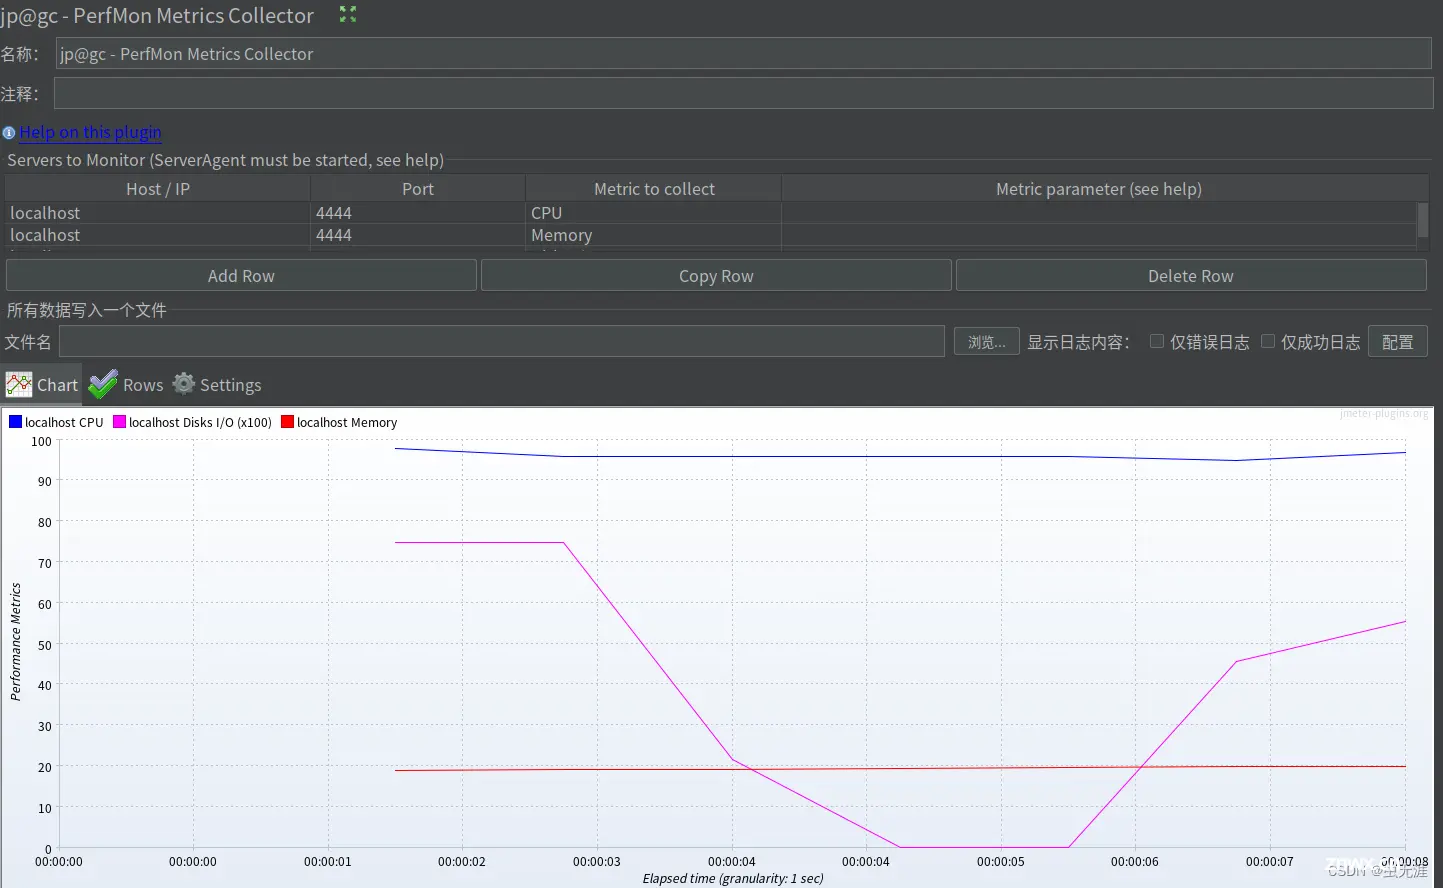Click the Delete Row button
Image resolution: width=1443 pixels, height=888 pixels.
point(1191,276)
